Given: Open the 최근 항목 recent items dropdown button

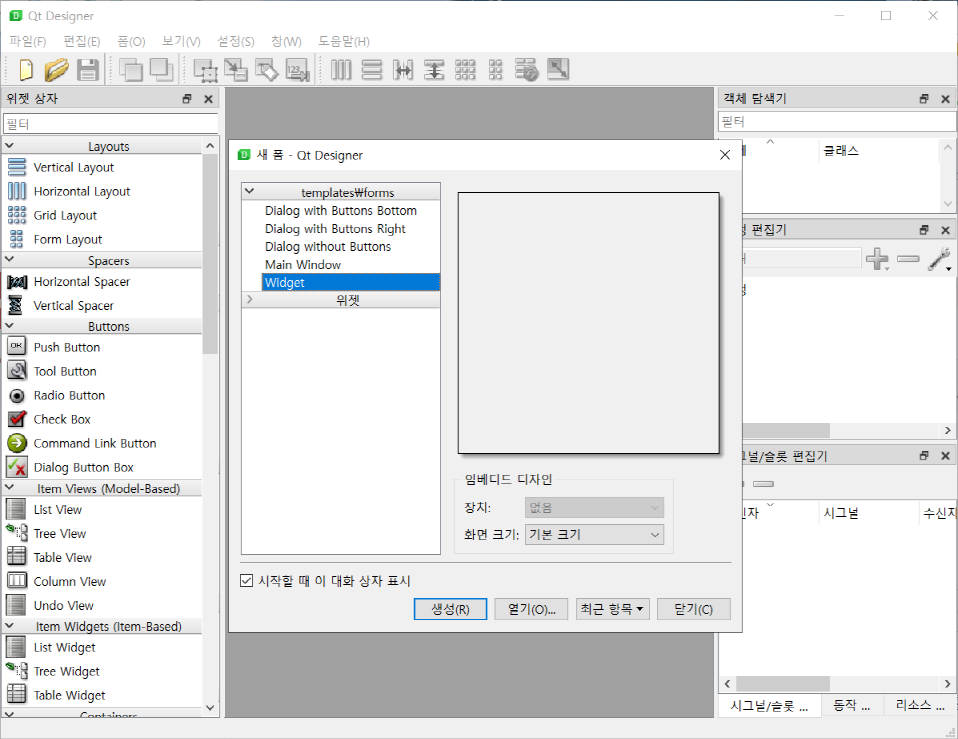Looking at the screenshot, I should (x=612, y=609).
